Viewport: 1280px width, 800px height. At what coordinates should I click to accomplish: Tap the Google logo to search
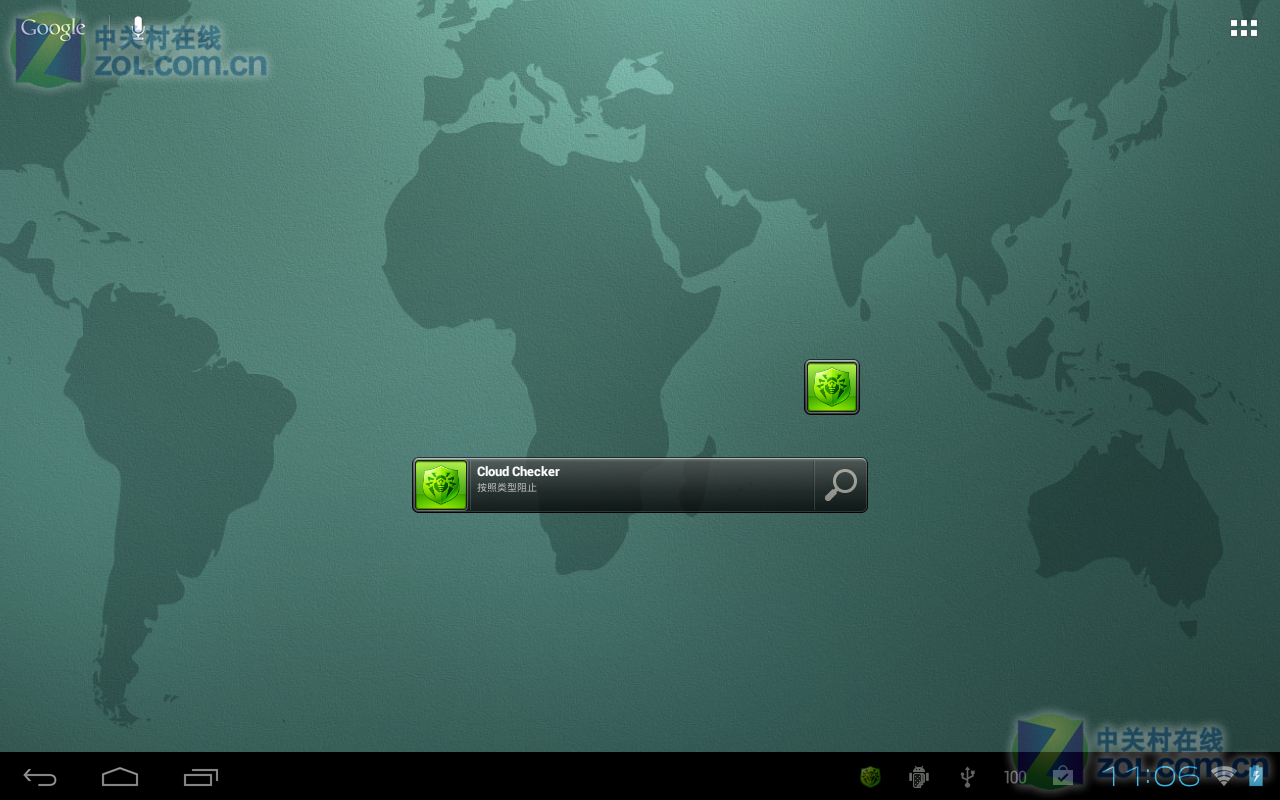[x=51, y=27]
